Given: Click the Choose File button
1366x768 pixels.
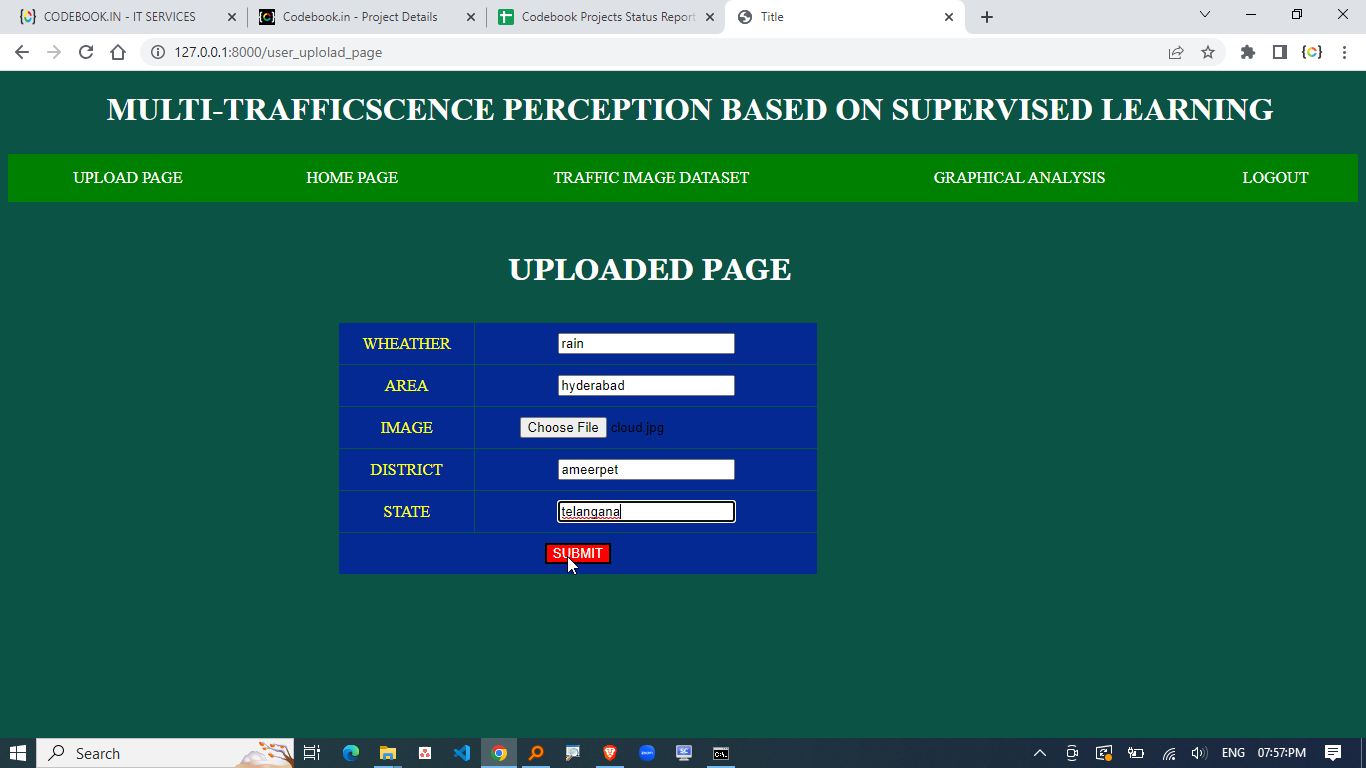Looking at the screenshot, I should tap(563, 428).
